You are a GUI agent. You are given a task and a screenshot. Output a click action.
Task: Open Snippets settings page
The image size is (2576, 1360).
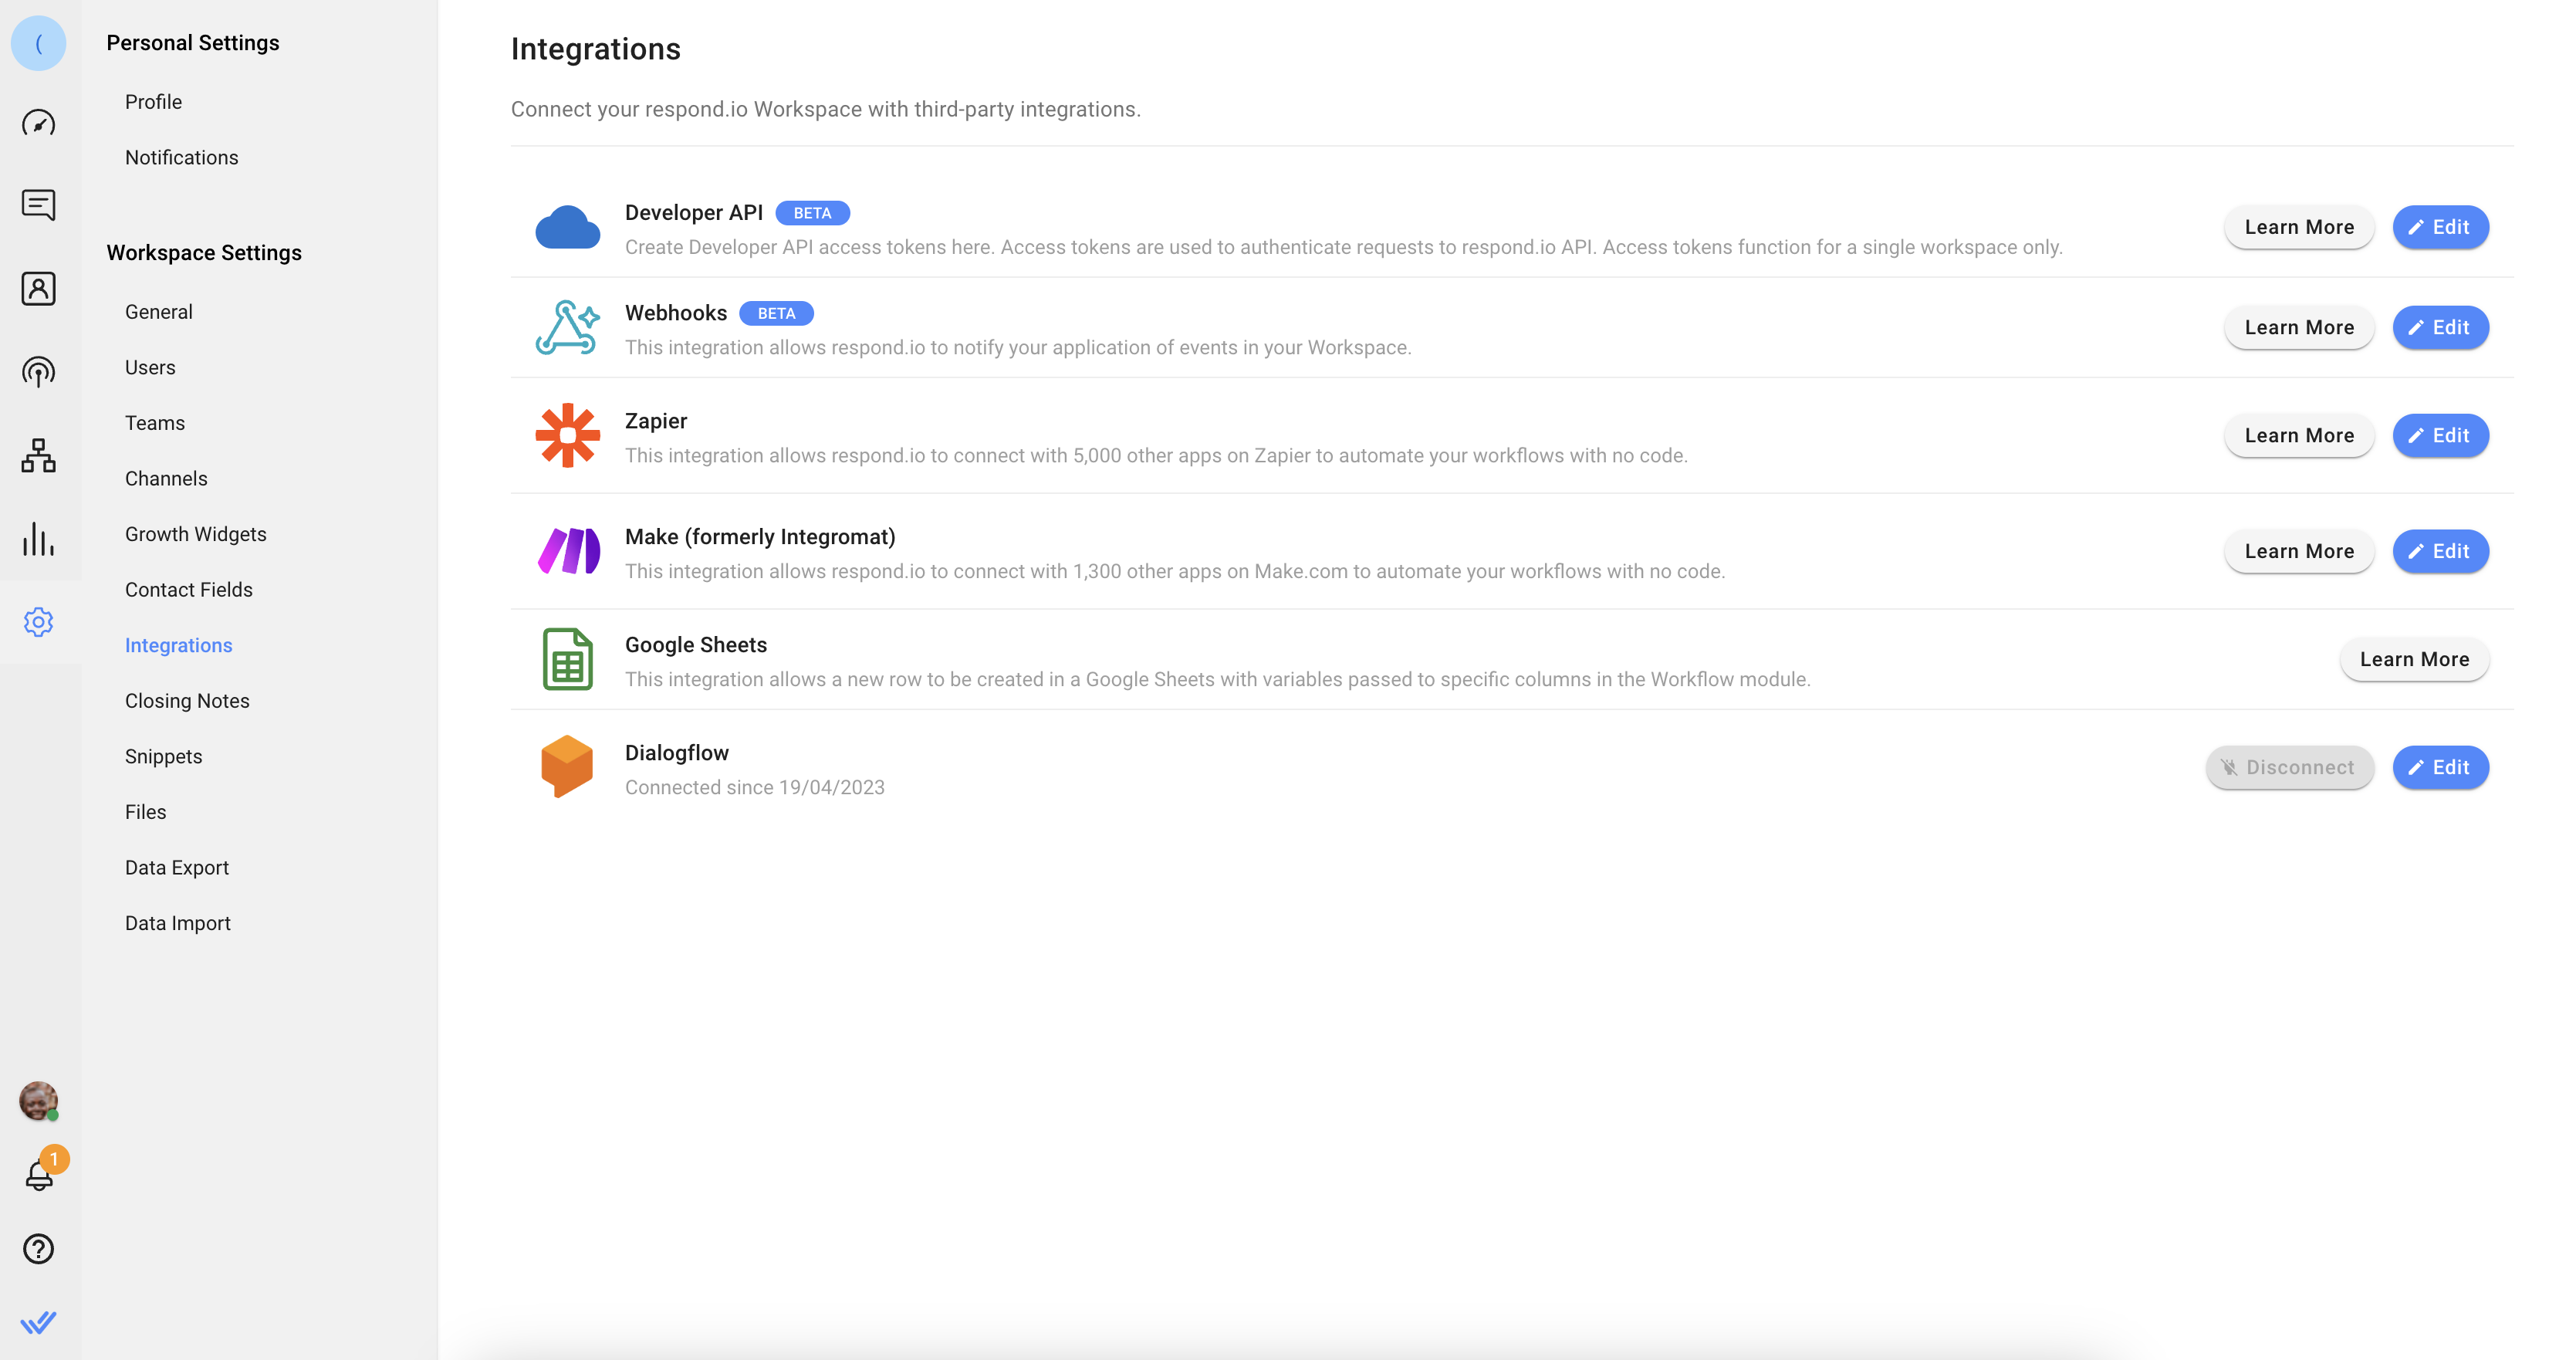163,756
